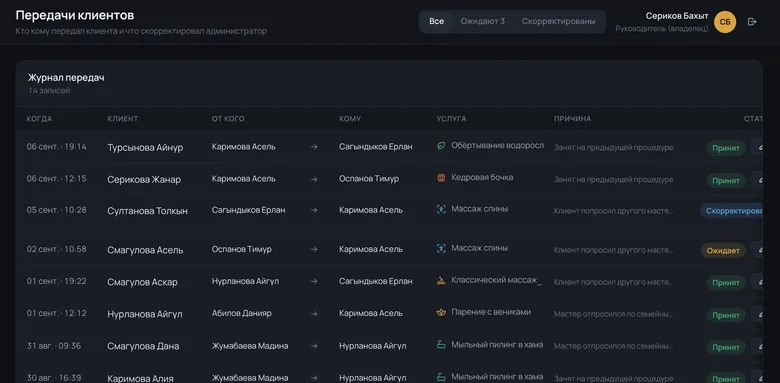Screen dimensions: 780x383
Task: Select client Турсынова Айнур
Action: pyautogui.click(x=145, y=148)
